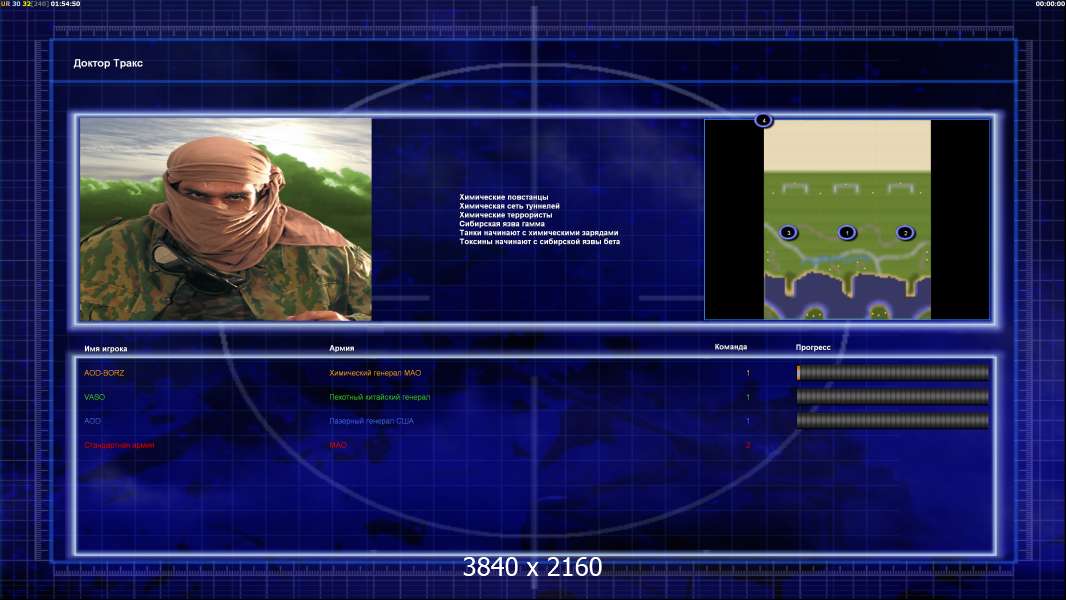Click the Химические террористы line
The height and width of the screenshot is (600, 1066).
point(506,215)
